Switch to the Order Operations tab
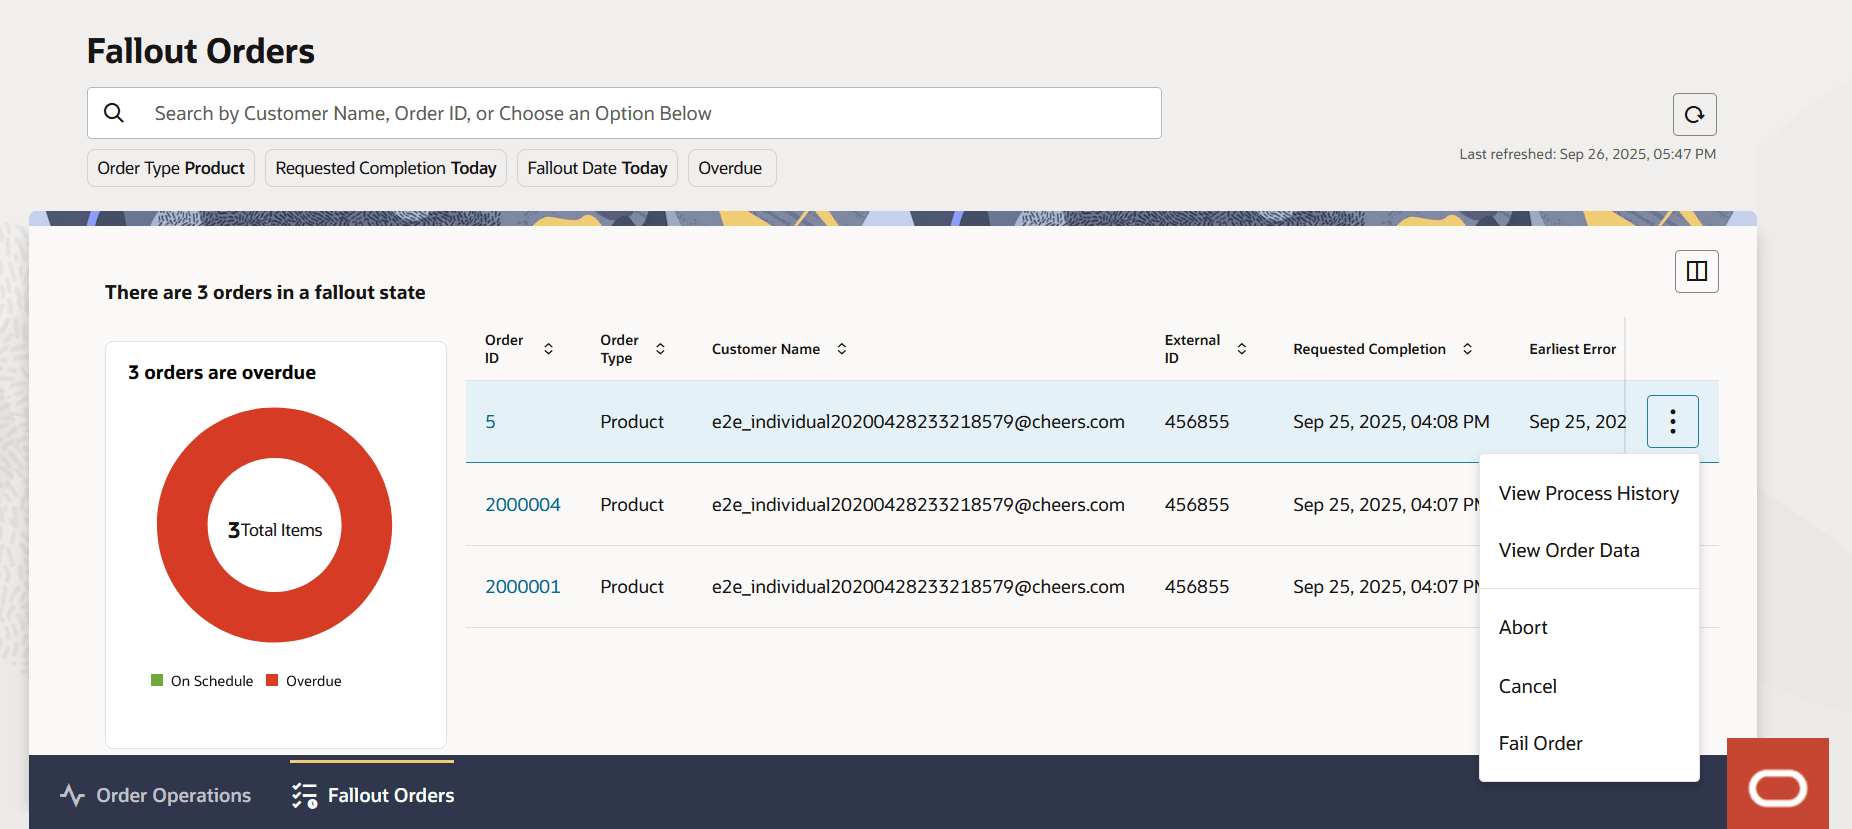This screenshot has height=829, width=1852. 156,795
